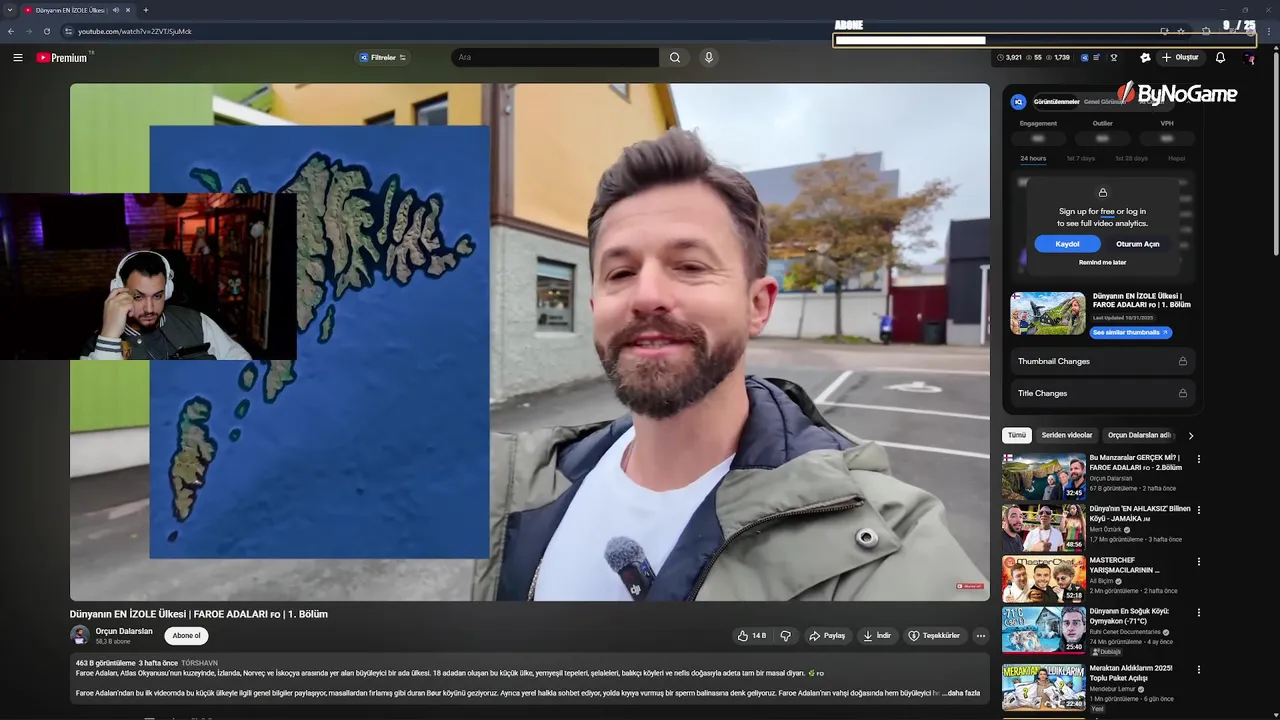Expand description with ...daha fazla
The width and height of the screenshot is (1280, 720).
[962, 692]
